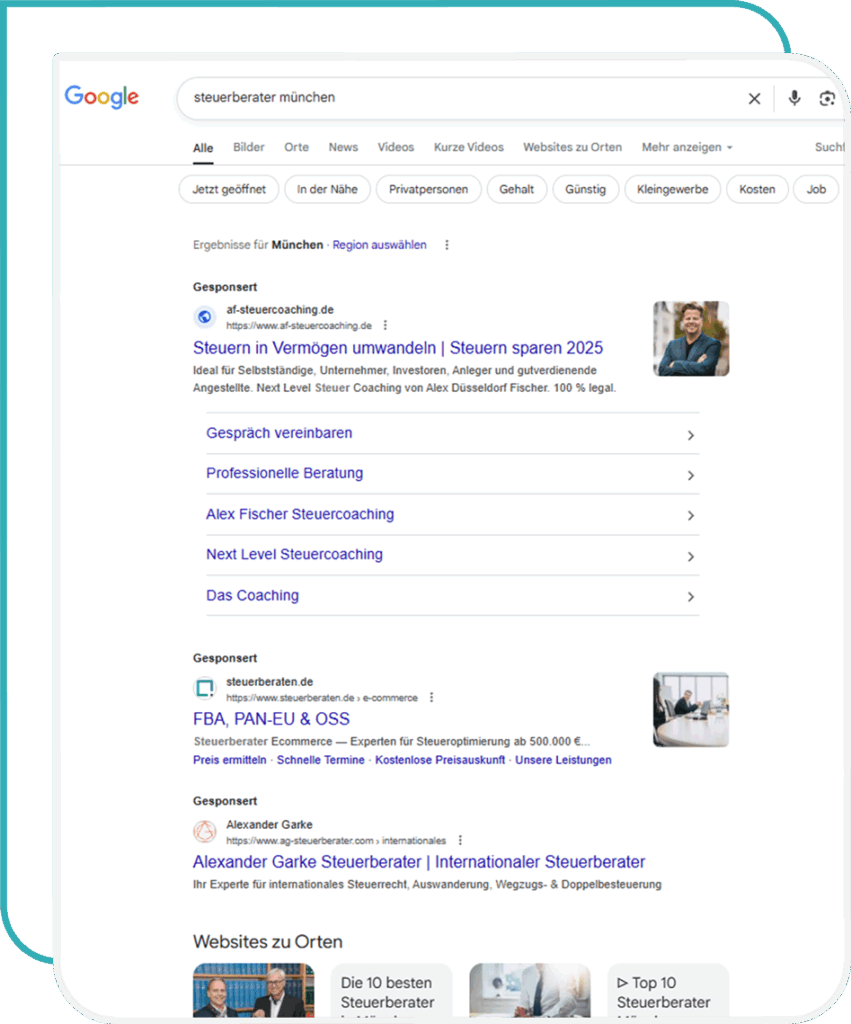Click the Google logo

click(101, 97)
